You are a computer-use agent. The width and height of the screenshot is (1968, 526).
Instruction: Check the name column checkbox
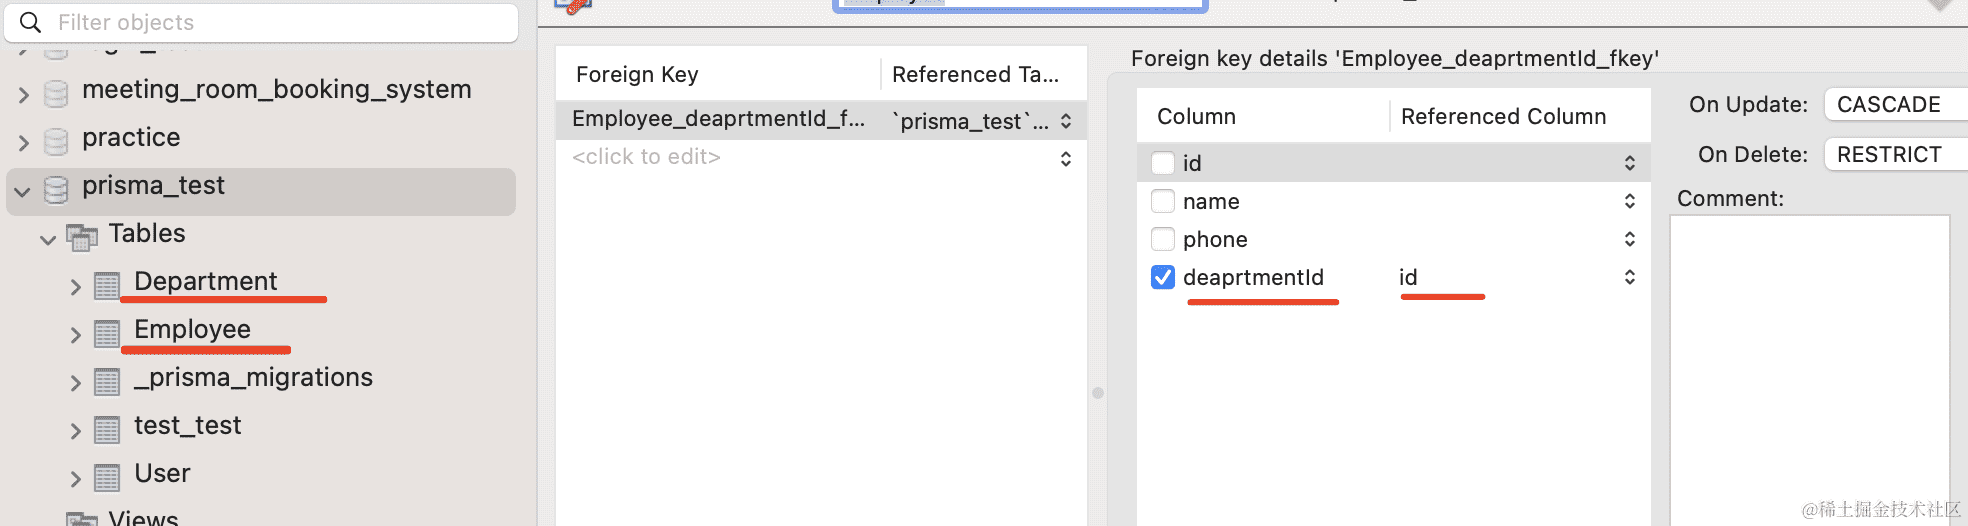pyautogui.click(x=1163, y=201)
